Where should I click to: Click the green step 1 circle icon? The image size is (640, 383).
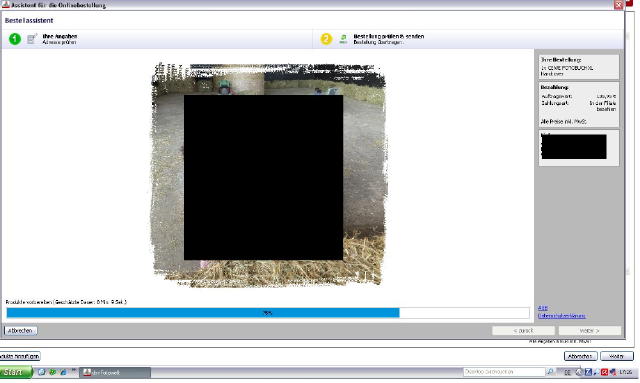[15, 39]
